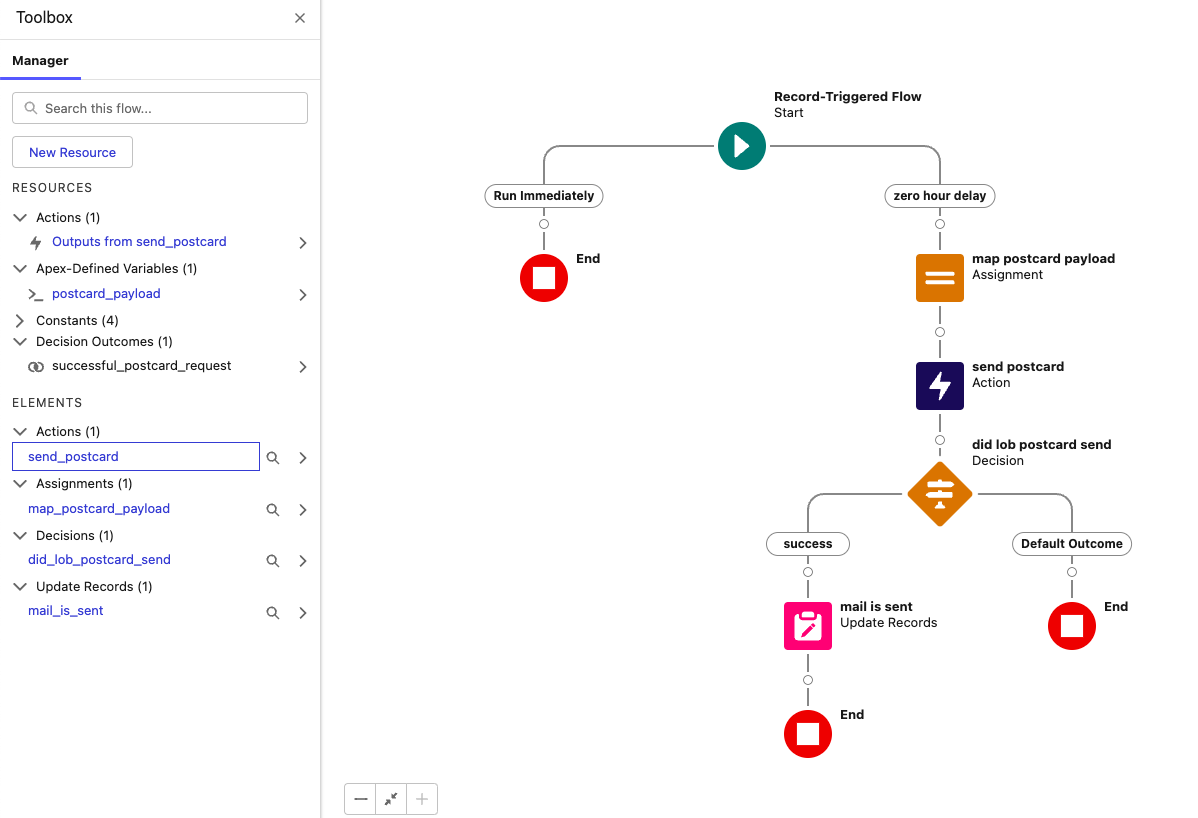Image resolution: width=1198 pixels, height=818 pixels.
Task: Locate mail_is_sent on canvas via magnifier icon
Action: [x=272, y=613]
